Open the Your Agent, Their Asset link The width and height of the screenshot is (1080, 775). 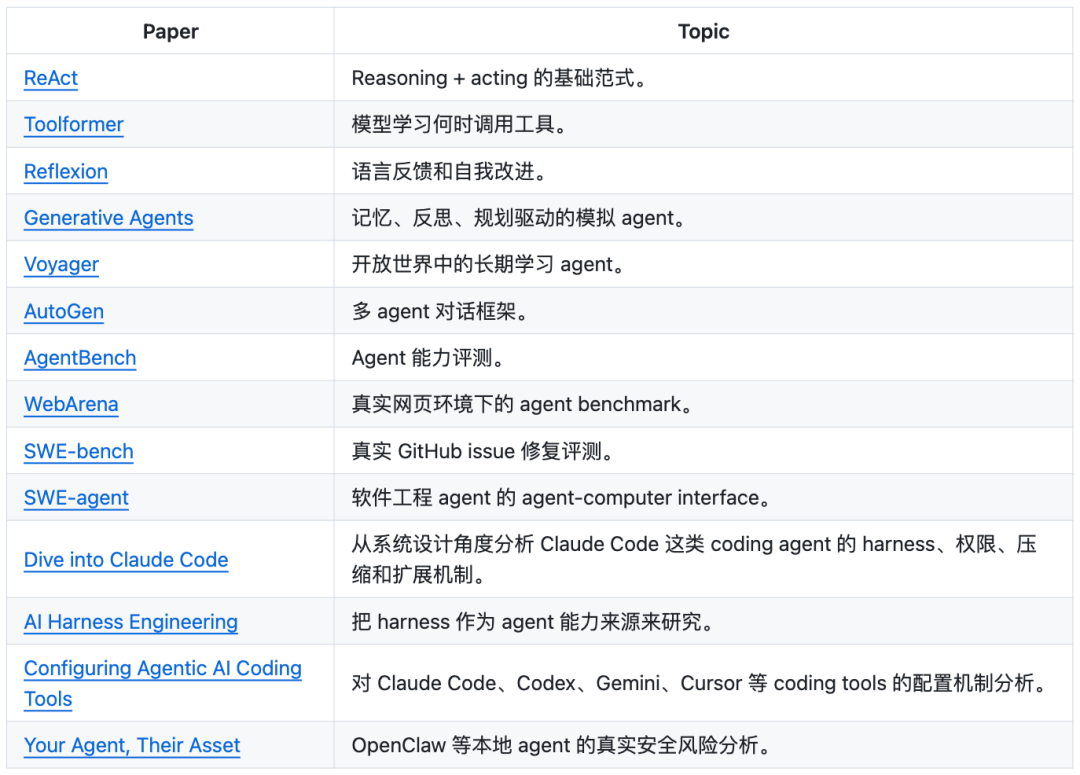click(132, 745)
